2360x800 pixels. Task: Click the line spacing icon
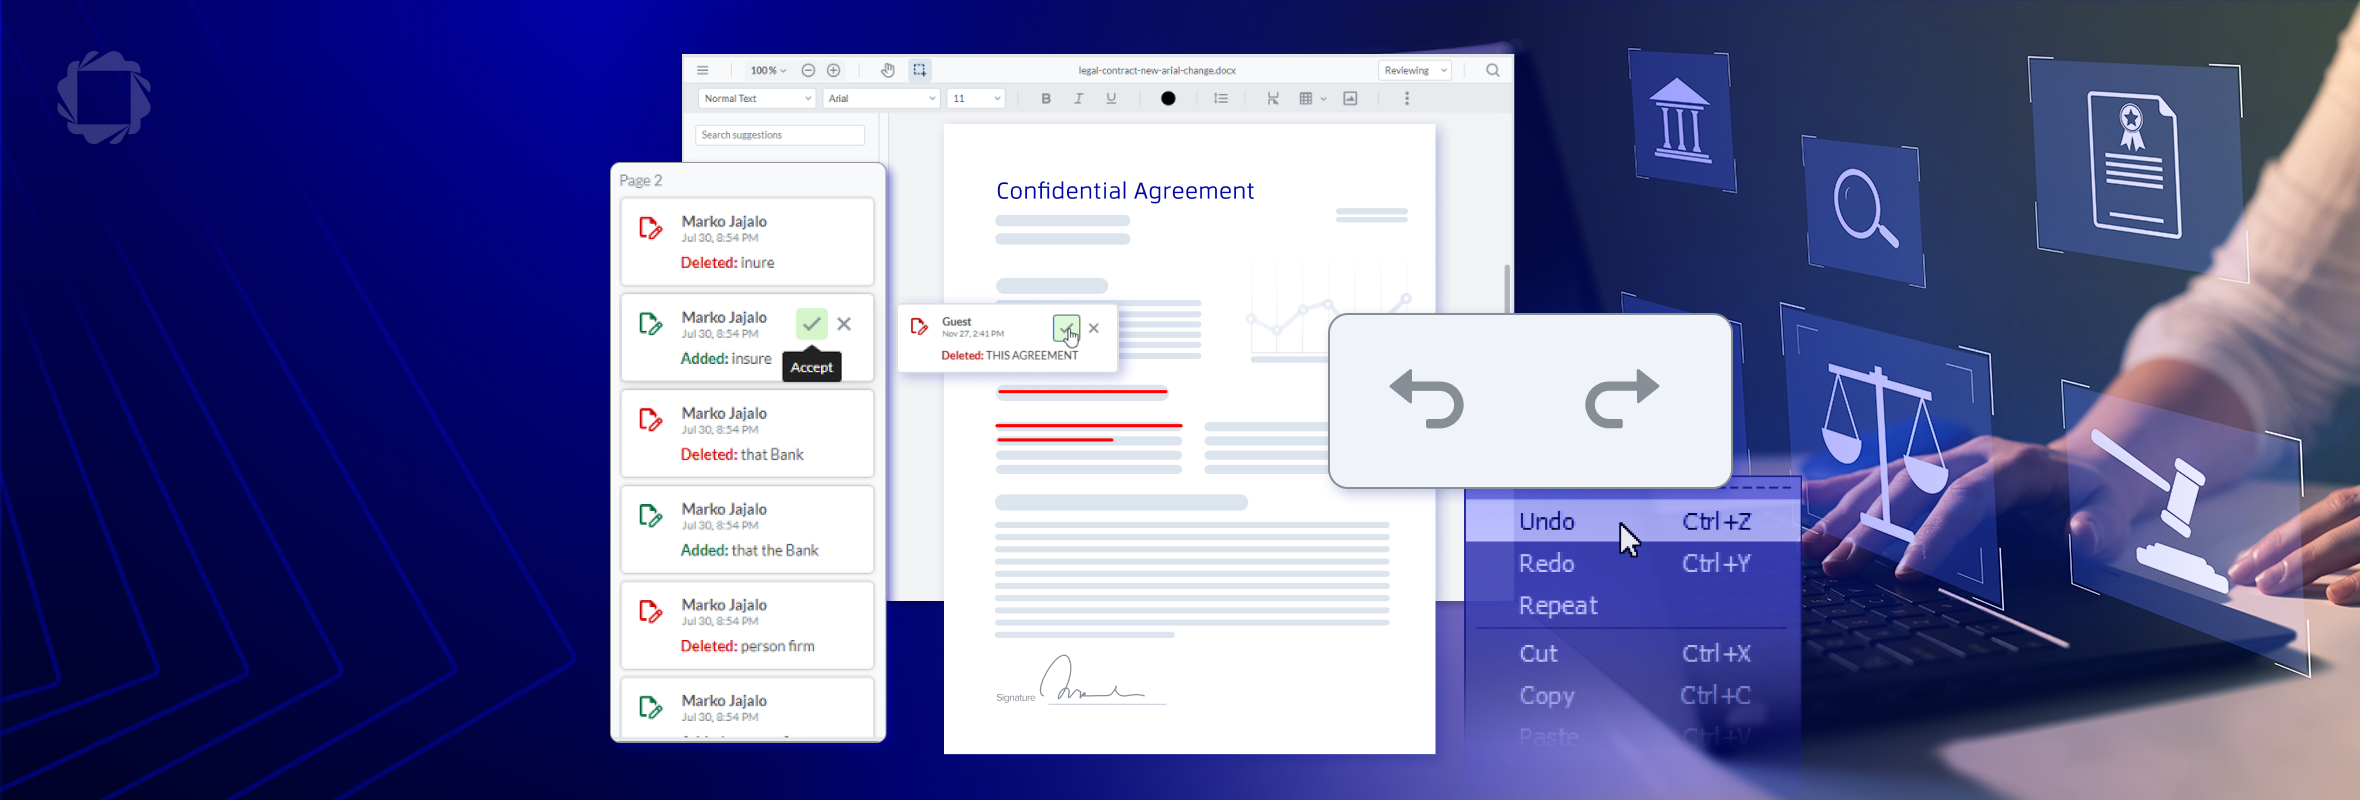pyautogui.click(x=1221, y=99)
